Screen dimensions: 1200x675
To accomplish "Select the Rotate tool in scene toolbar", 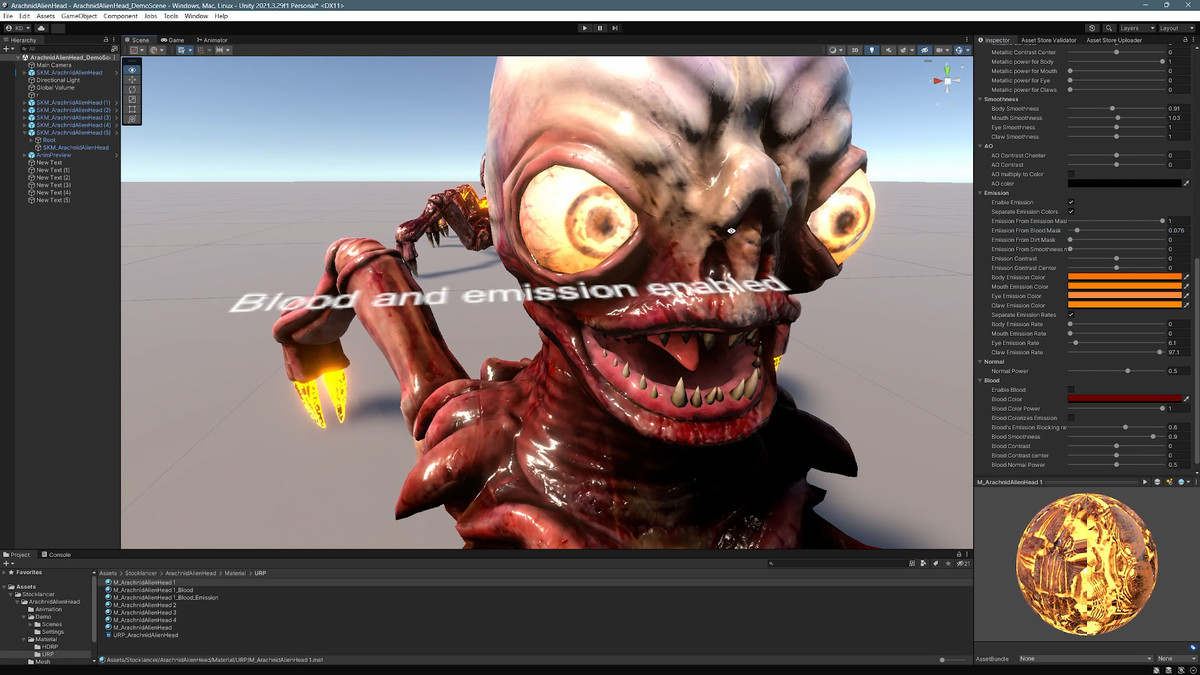I will 132,89.
